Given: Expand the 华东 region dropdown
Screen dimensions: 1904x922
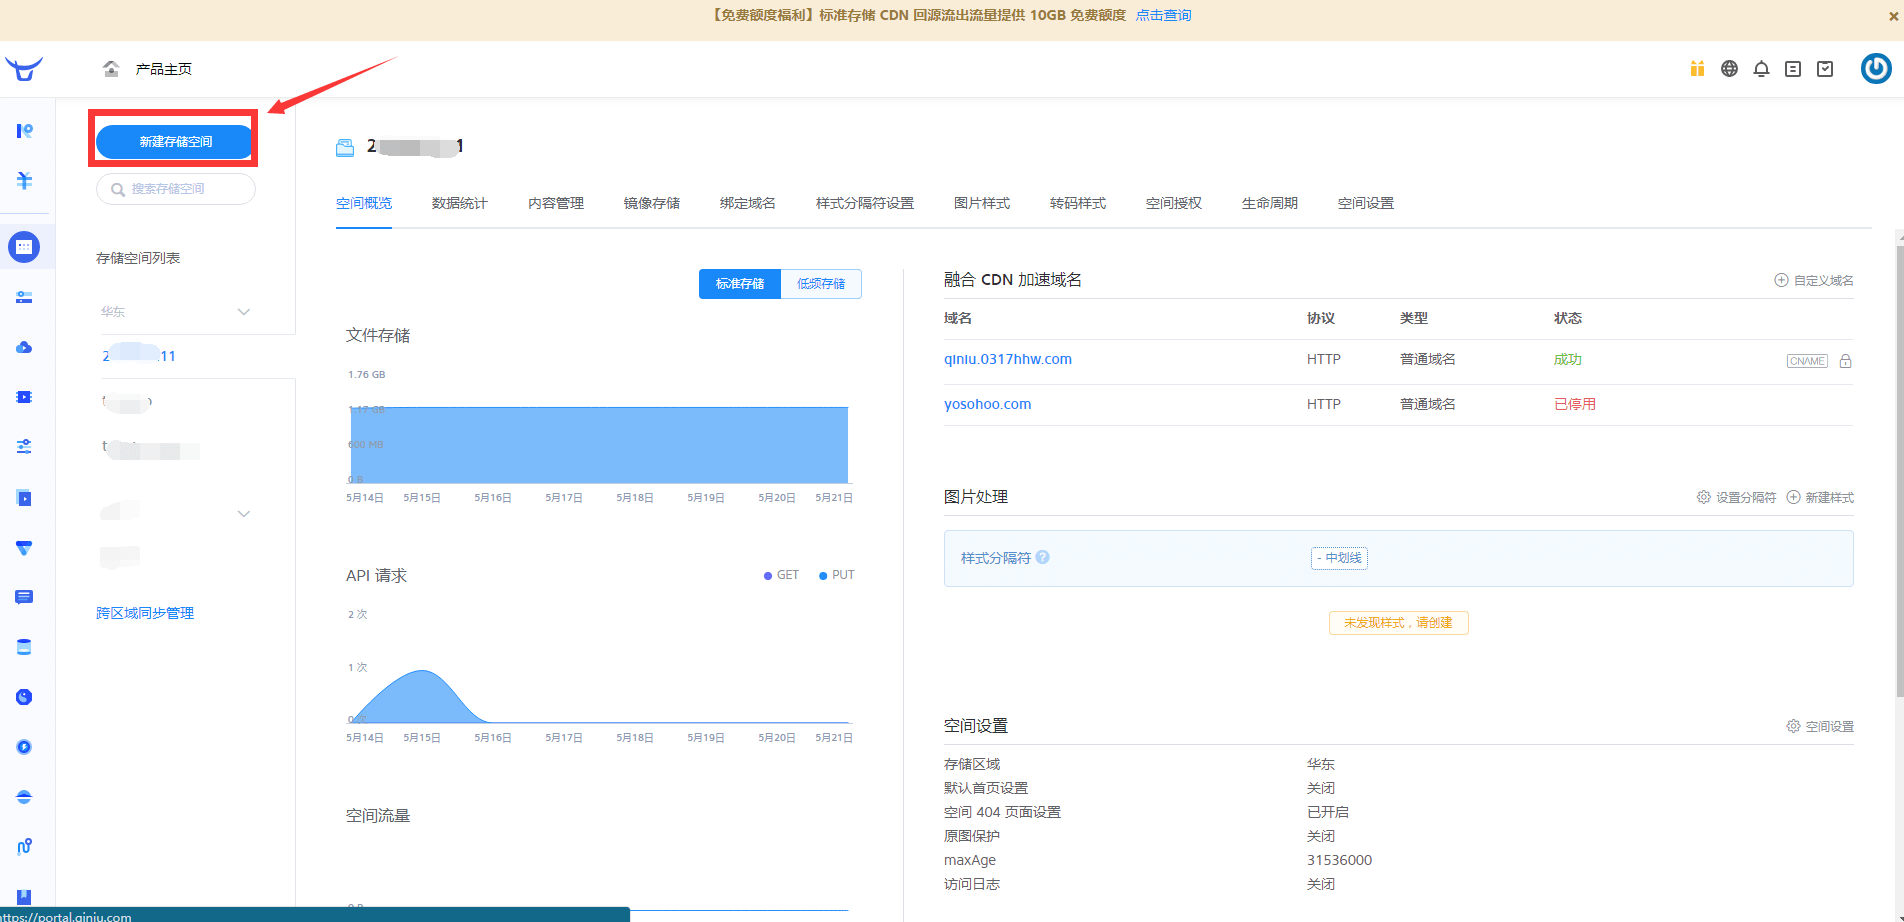Looking at the screenshot, I should 243,311.
